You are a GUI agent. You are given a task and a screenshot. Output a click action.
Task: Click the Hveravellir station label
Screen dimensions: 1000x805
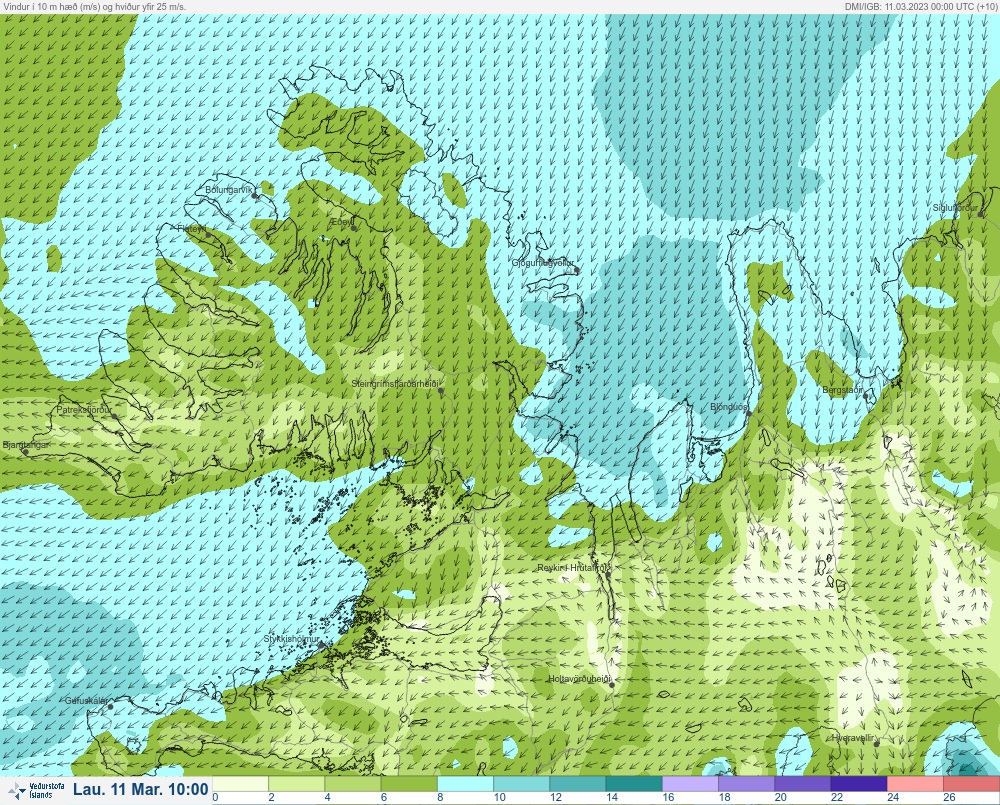(x=852, y=737)
